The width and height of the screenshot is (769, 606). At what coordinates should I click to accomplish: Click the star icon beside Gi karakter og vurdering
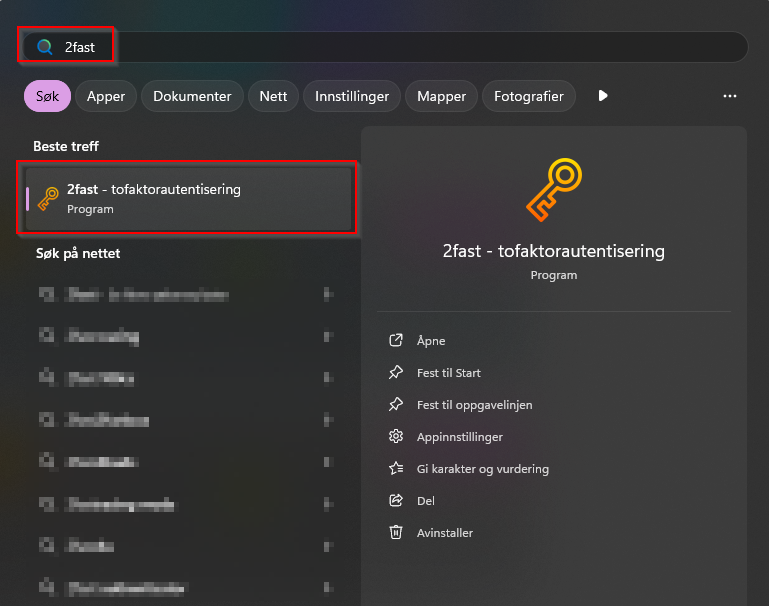(x=396, y=469)
